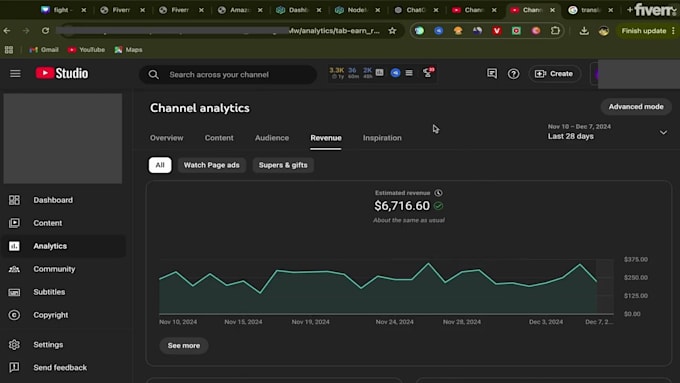The width and height of the screenshot is (680, 383).
Task: Switch to the Overview tab
Action: [x=167, y=138]
